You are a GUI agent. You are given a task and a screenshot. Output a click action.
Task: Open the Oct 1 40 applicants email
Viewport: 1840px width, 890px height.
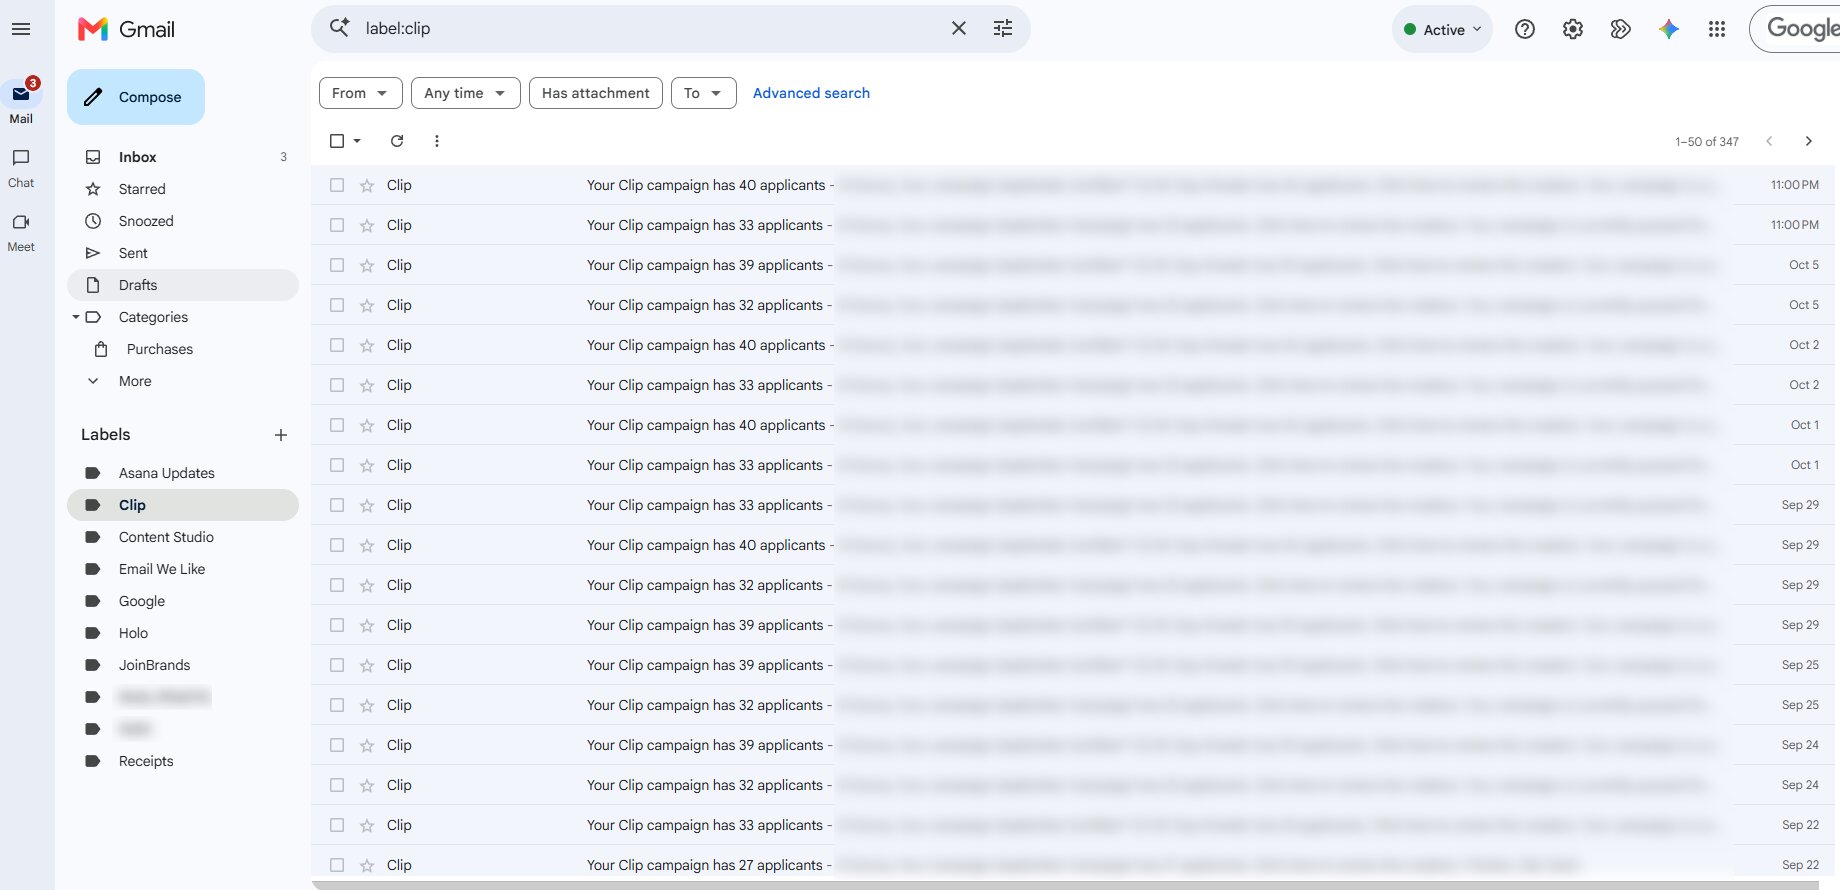tap(1075, 425)
